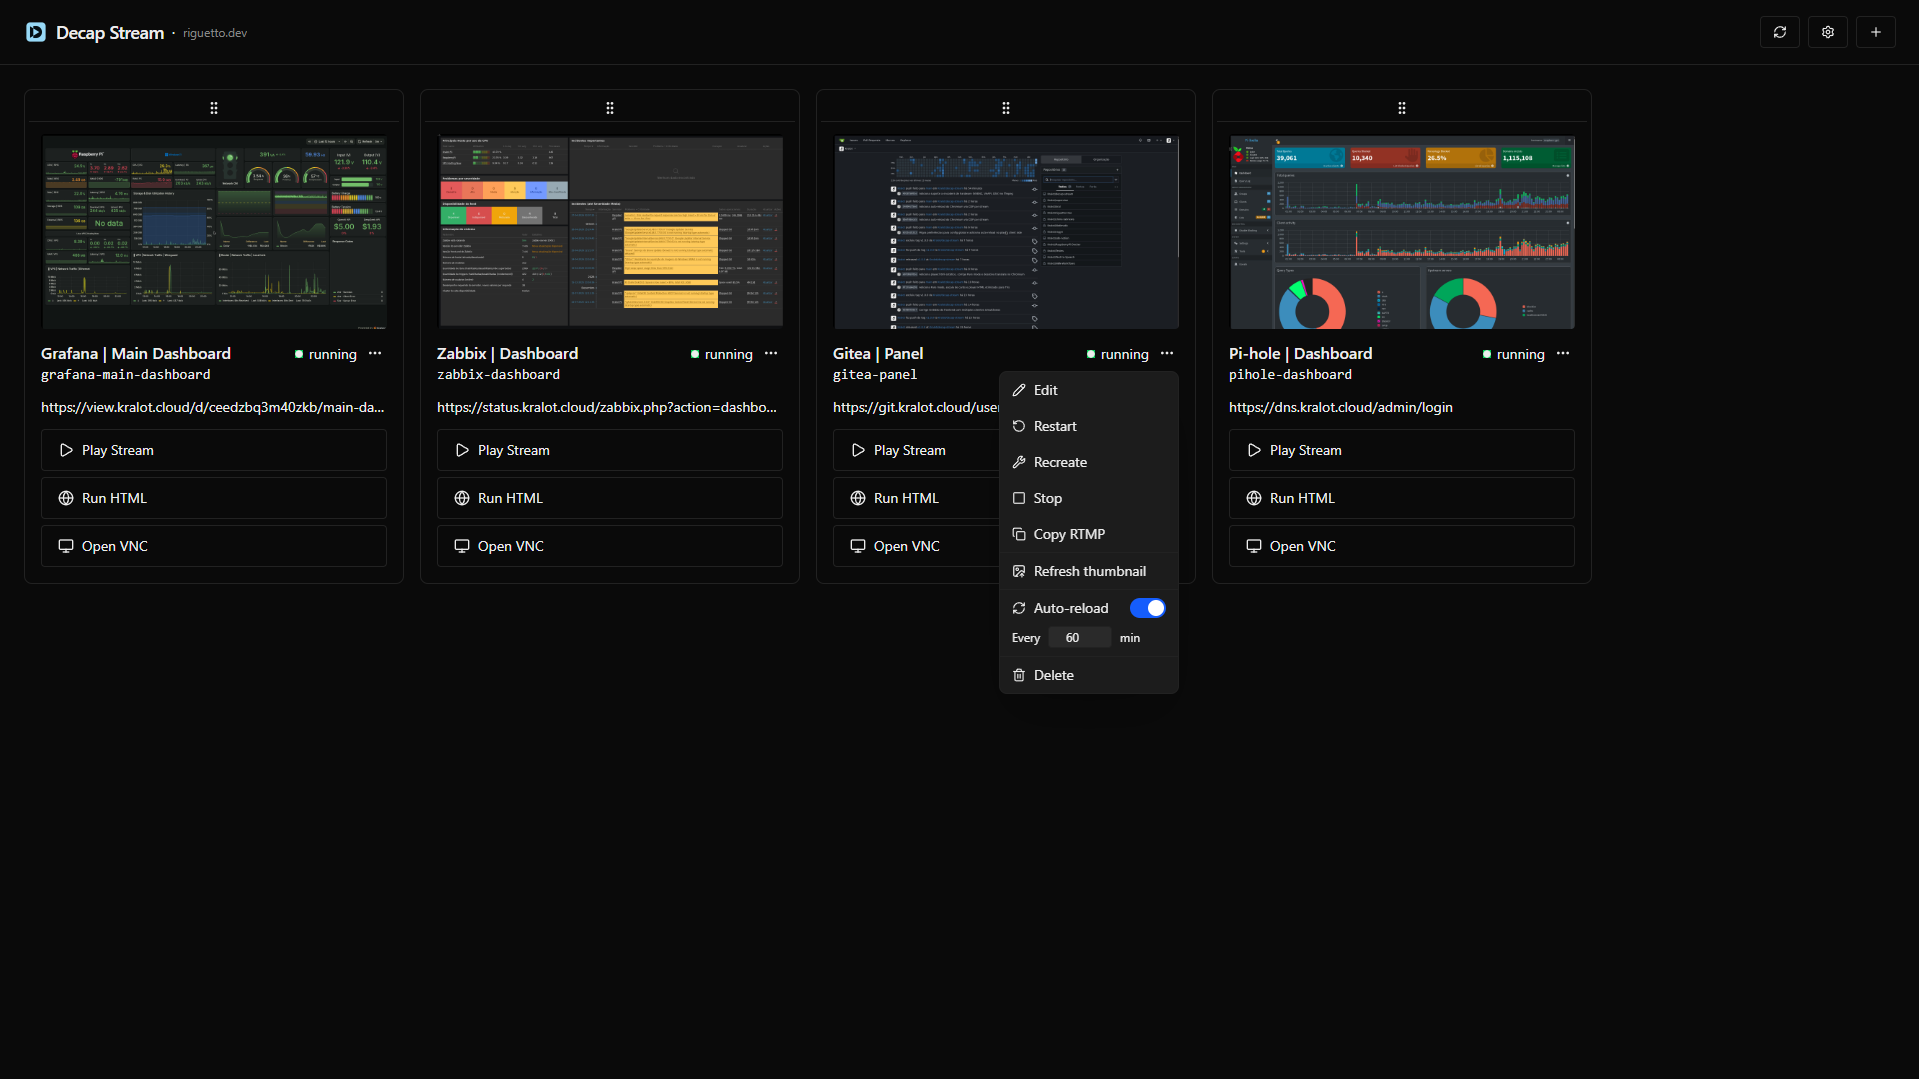This screenshot has width=1919, height=1079.
Task: Select Stop from the context menu
Action: (x=1047, y=497)
